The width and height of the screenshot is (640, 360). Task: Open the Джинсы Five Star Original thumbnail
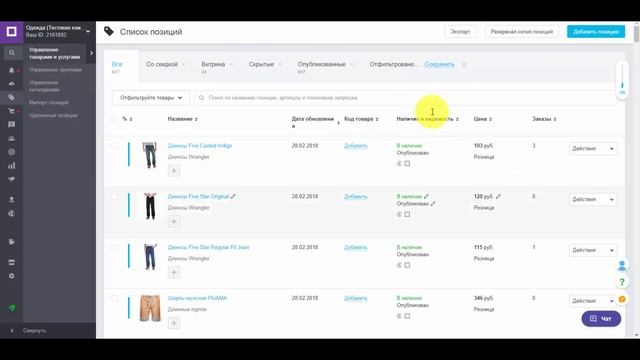click(150, 206)
